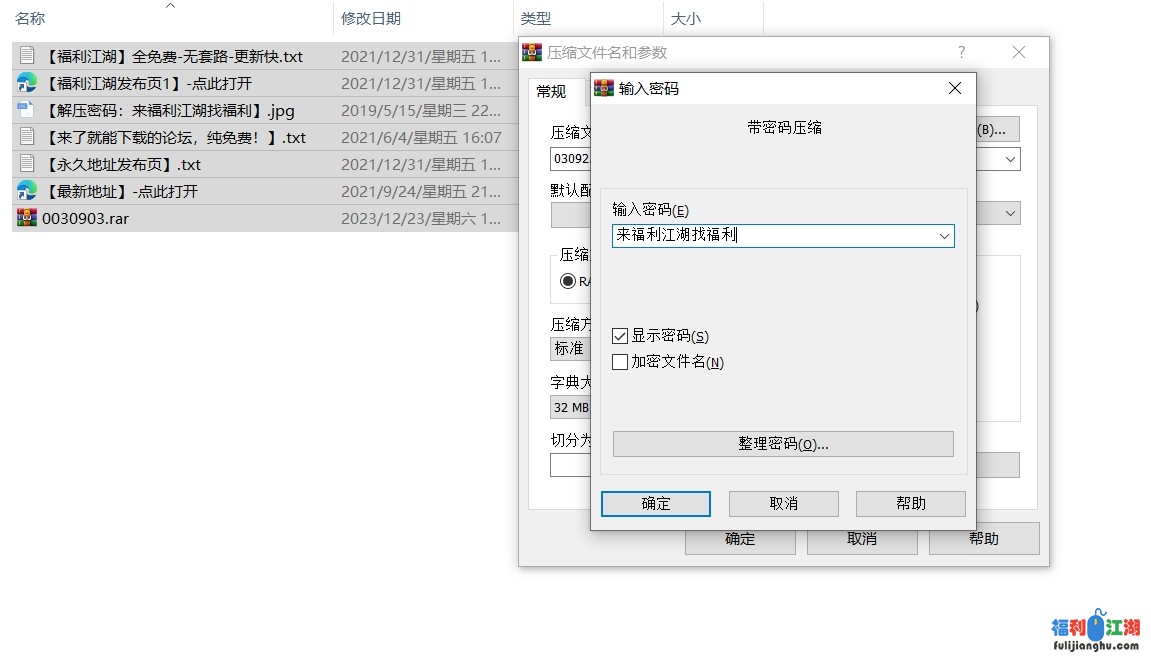Click the Edge icon beside 【最新地址】-点此打开
1151x661 pixels.
point(26,190)
